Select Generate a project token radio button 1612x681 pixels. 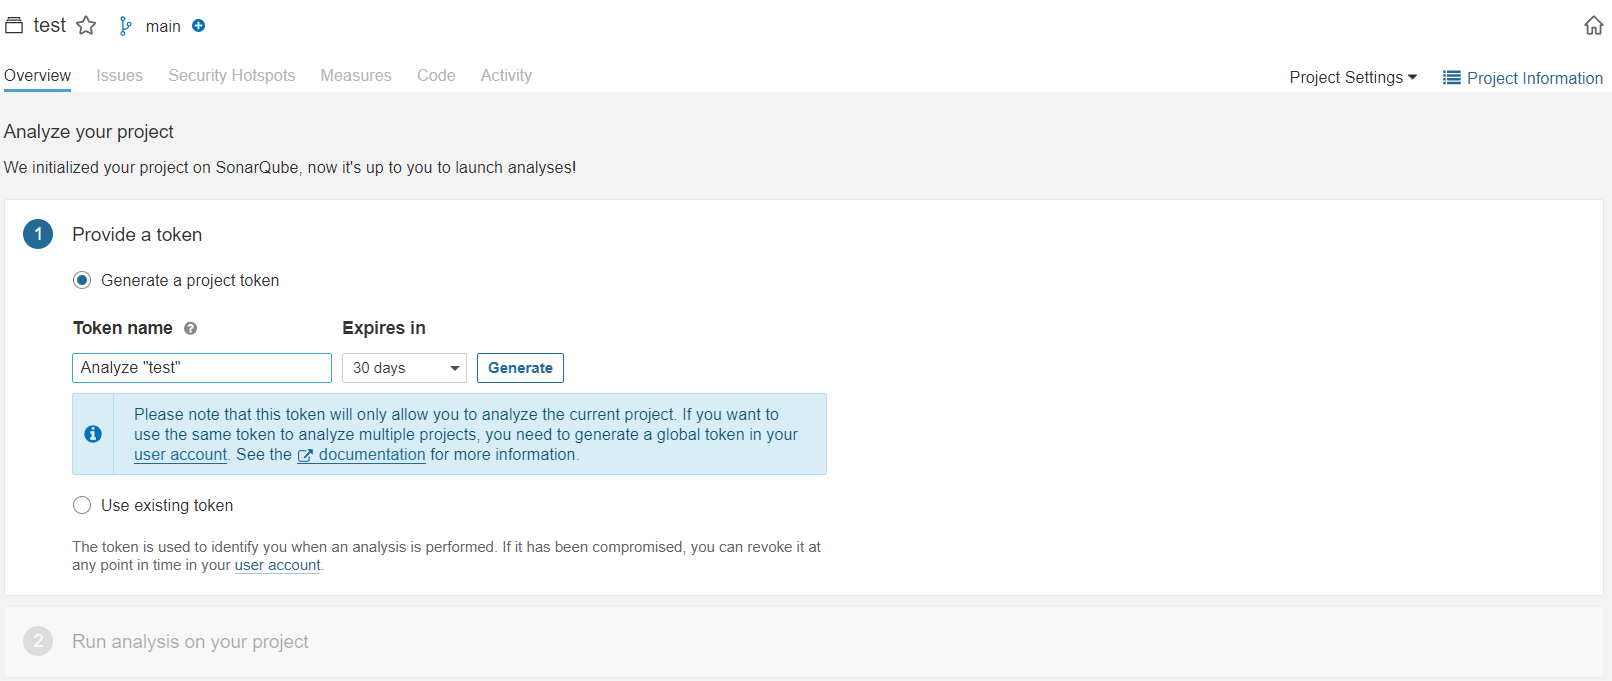click(x=82, y=281)
